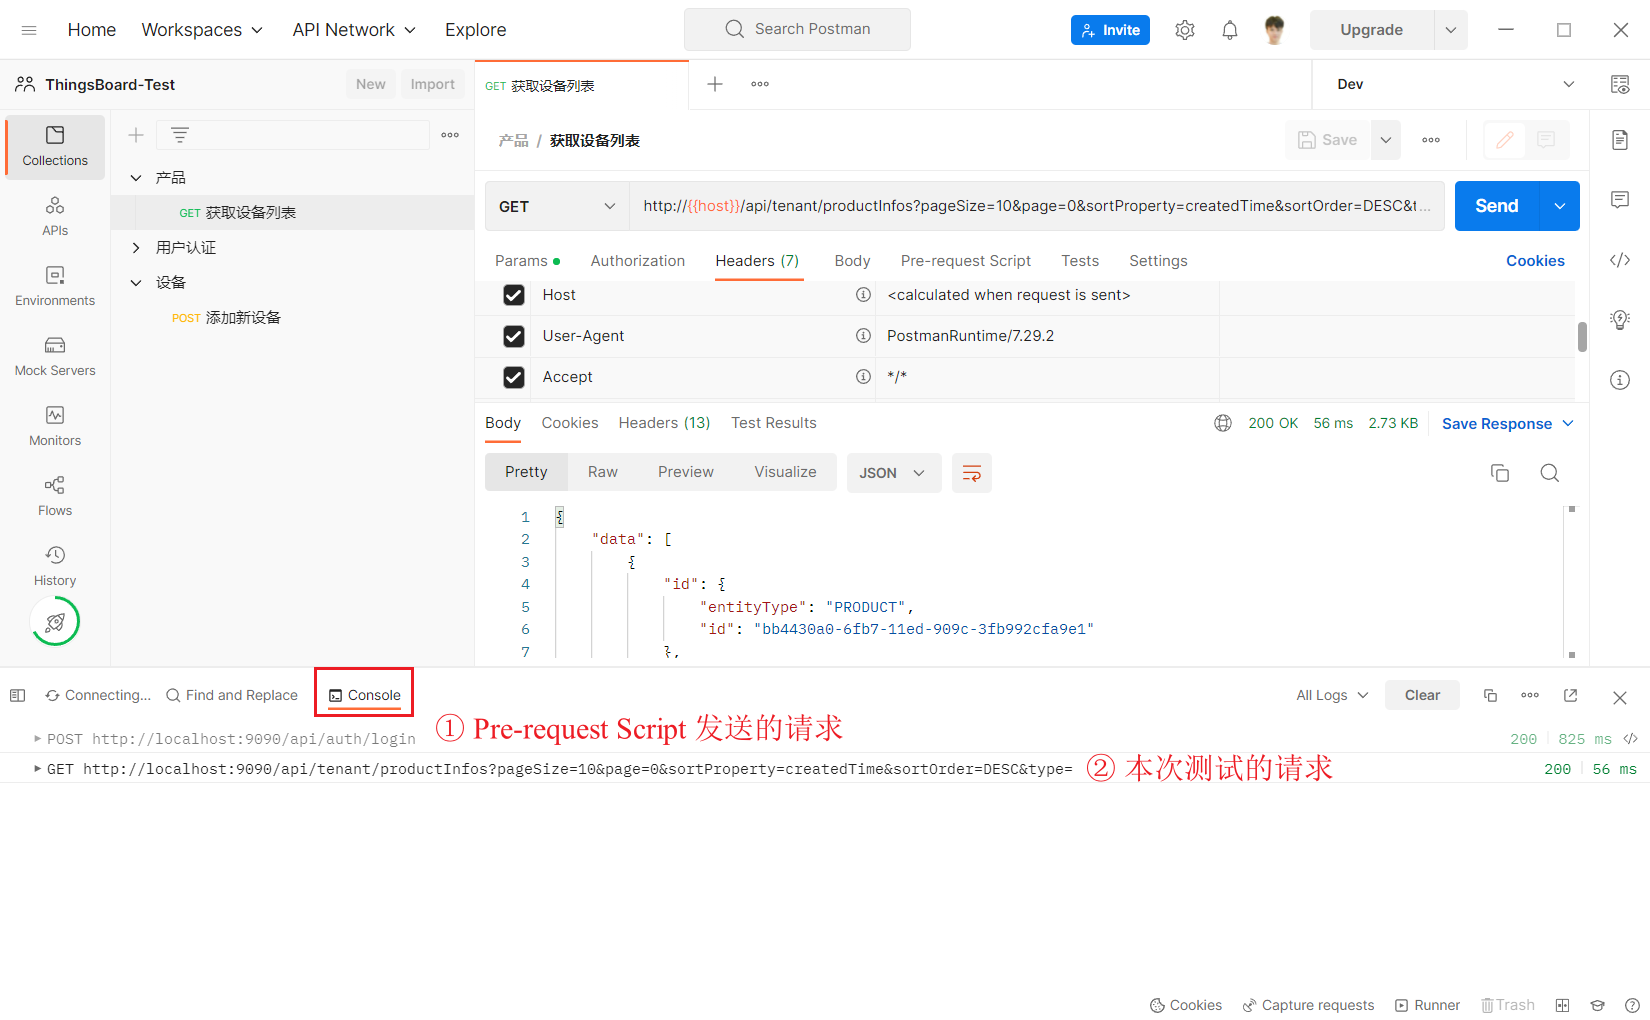Screen dimensions: 1650x1020
Task: Pop out the console window
Action: 1571,695
